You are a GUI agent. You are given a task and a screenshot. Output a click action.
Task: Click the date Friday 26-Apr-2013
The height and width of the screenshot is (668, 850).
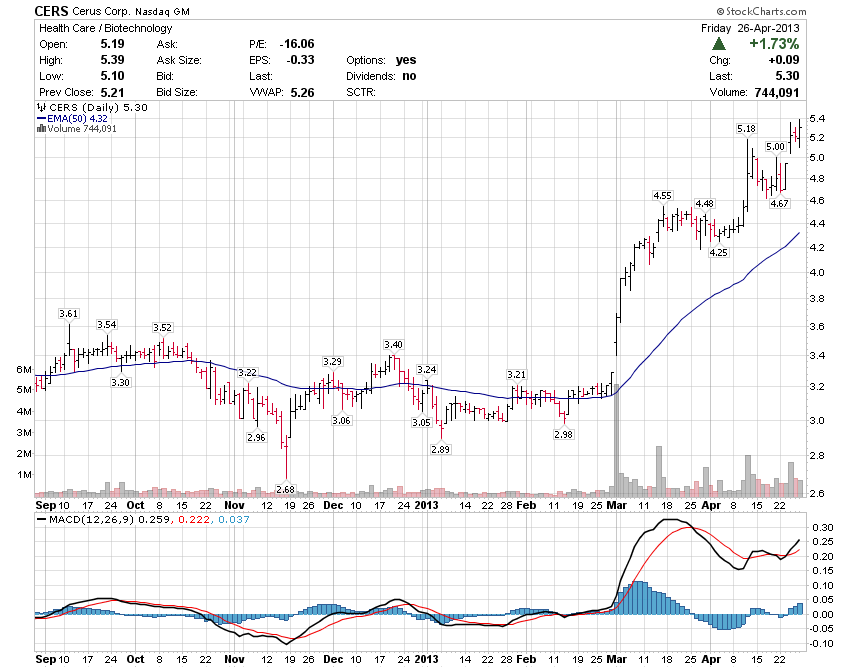click(750, 28)
